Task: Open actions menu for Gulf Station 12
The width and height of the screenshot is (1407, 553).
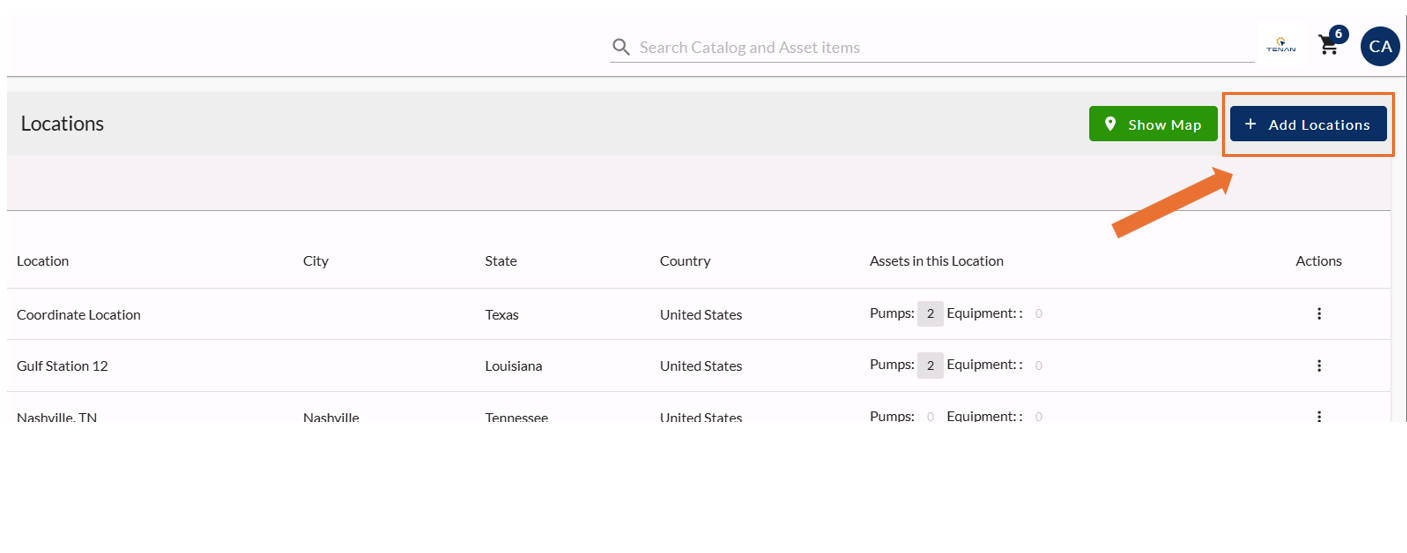Action: (1318, 366)
